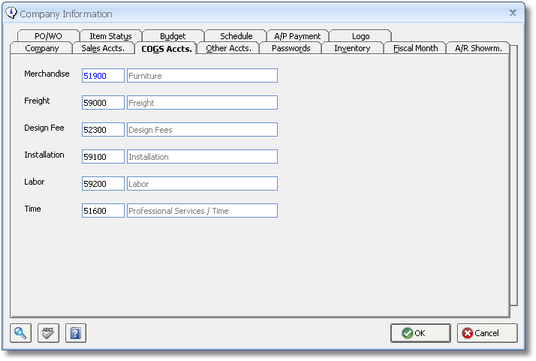The width and height of the screenshot is (536, 361).
Task: Close the Company Information window
Action: tap(513, 13)
